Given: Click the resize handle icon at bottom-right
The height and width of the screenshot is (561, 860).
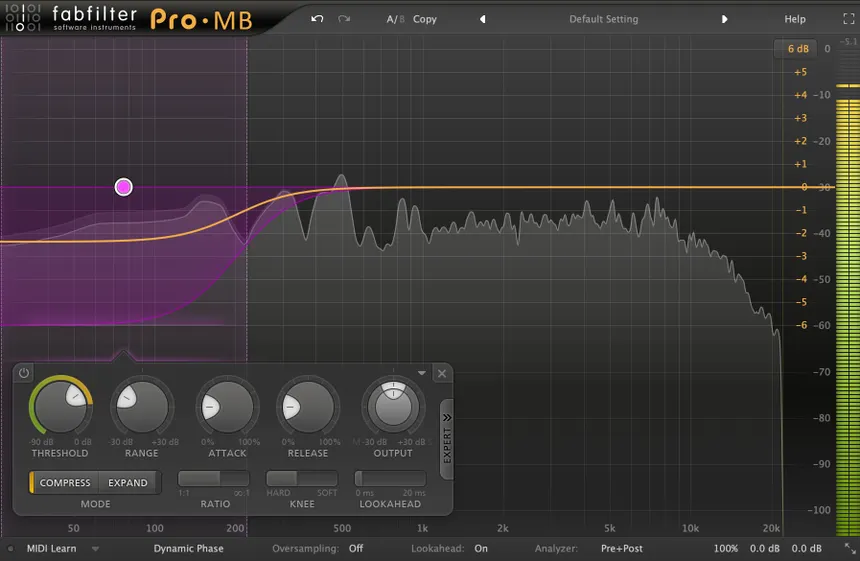Looking at the screenshot, I should coord(850,548).
